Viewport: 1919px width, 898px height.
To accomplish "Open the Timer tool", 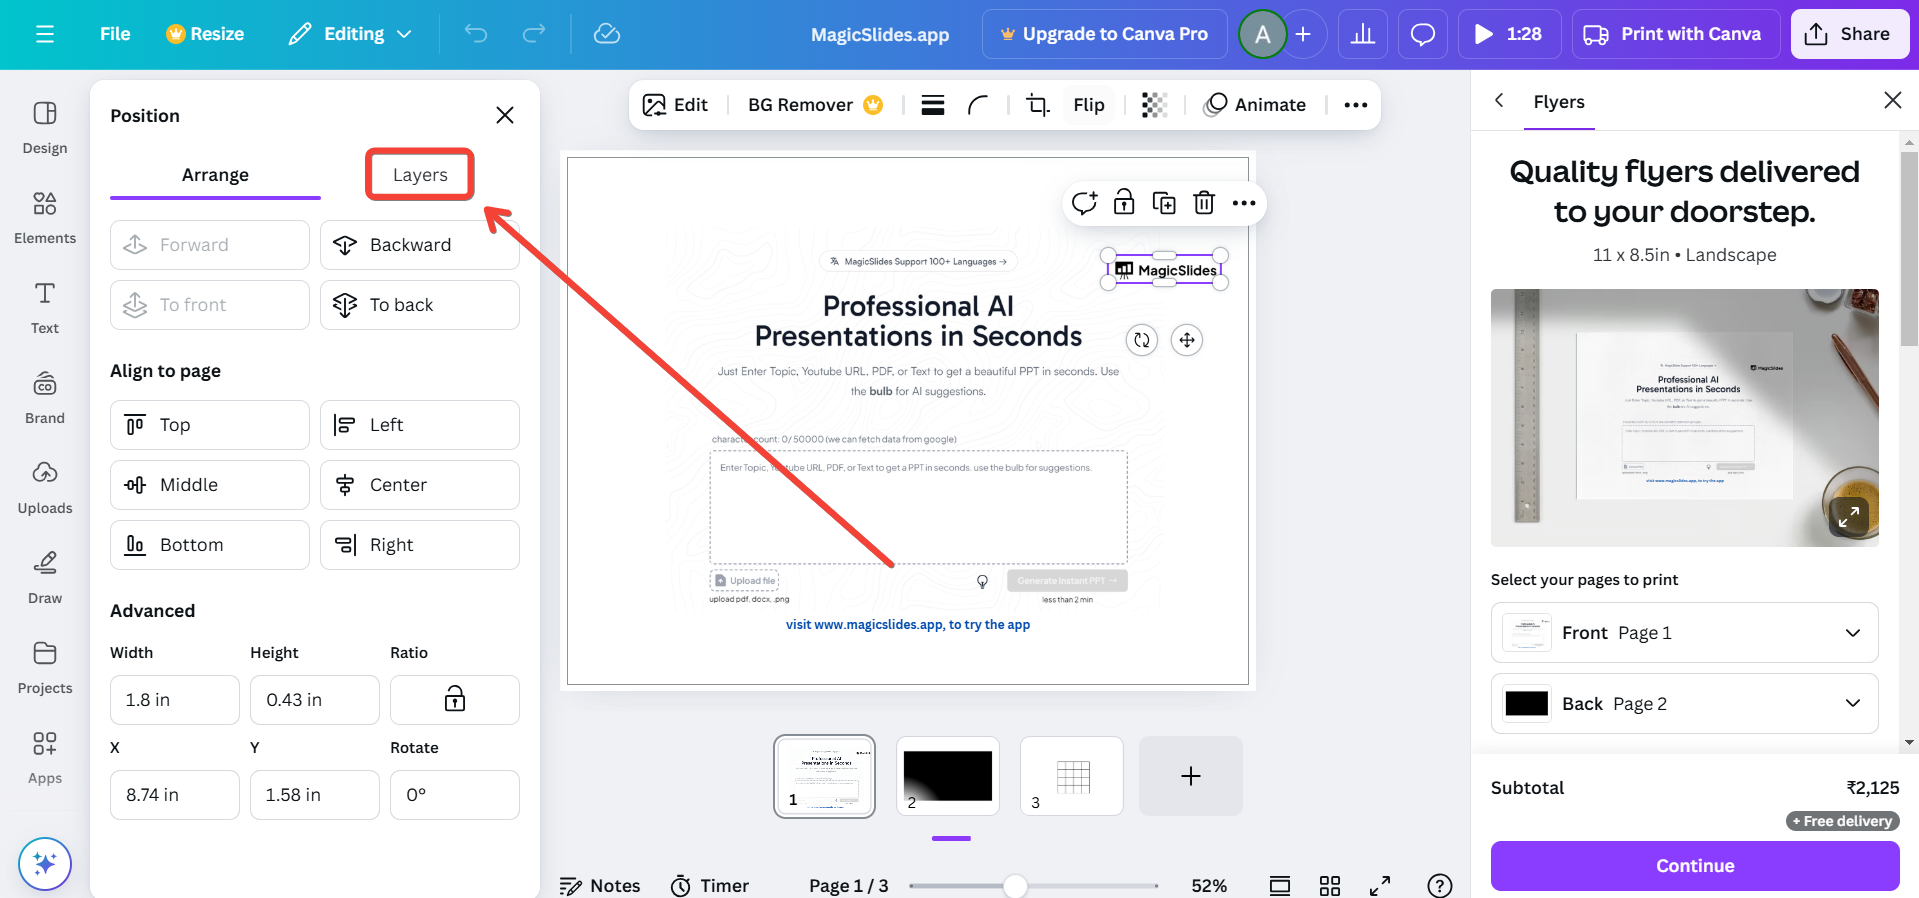I will tap(710, 886).
